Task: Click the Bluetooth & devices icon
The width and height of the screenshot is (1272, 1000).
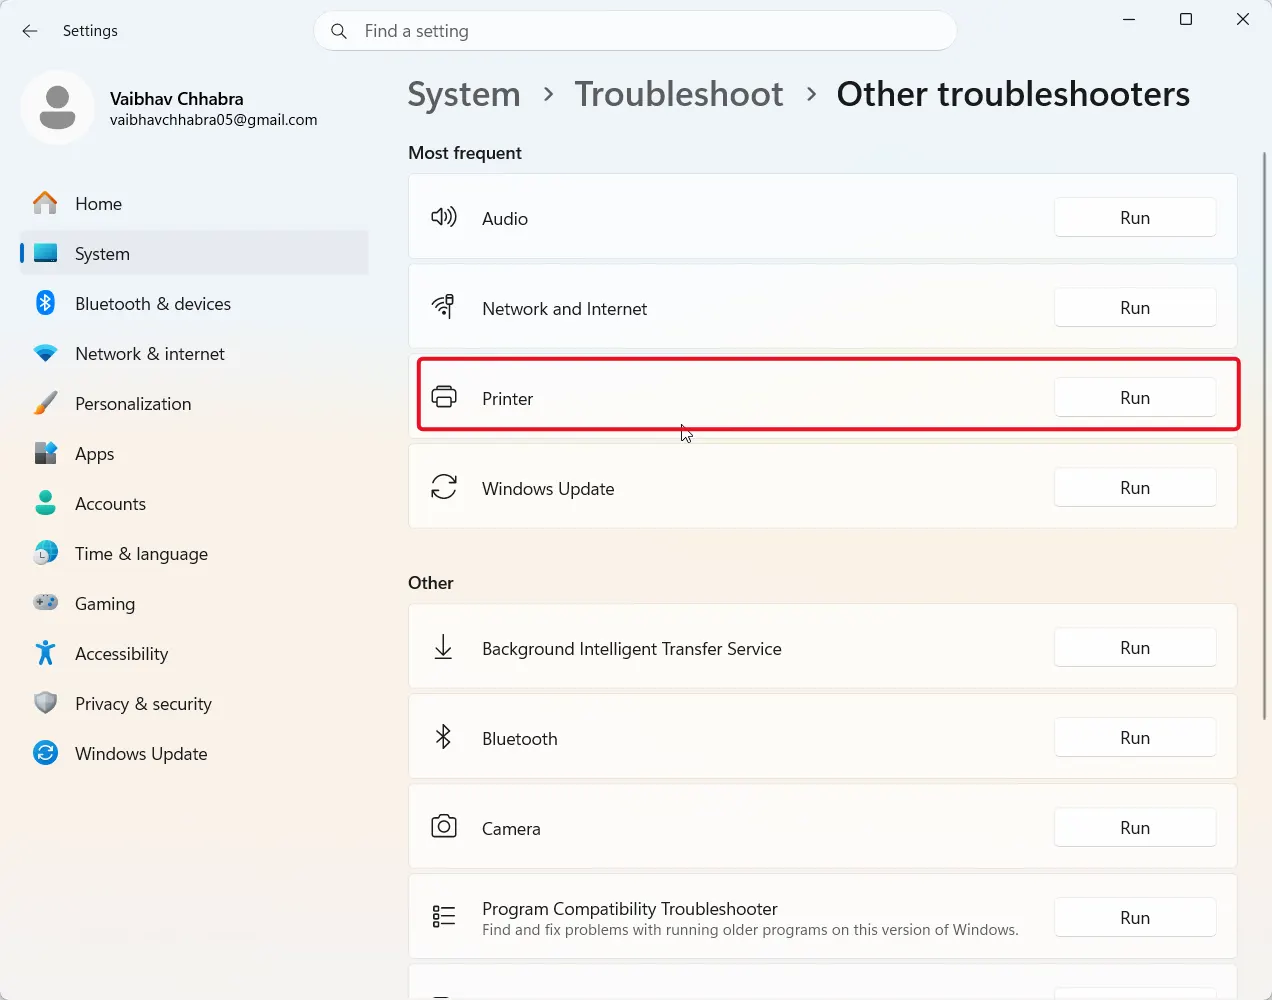Action: pos(45,303)
